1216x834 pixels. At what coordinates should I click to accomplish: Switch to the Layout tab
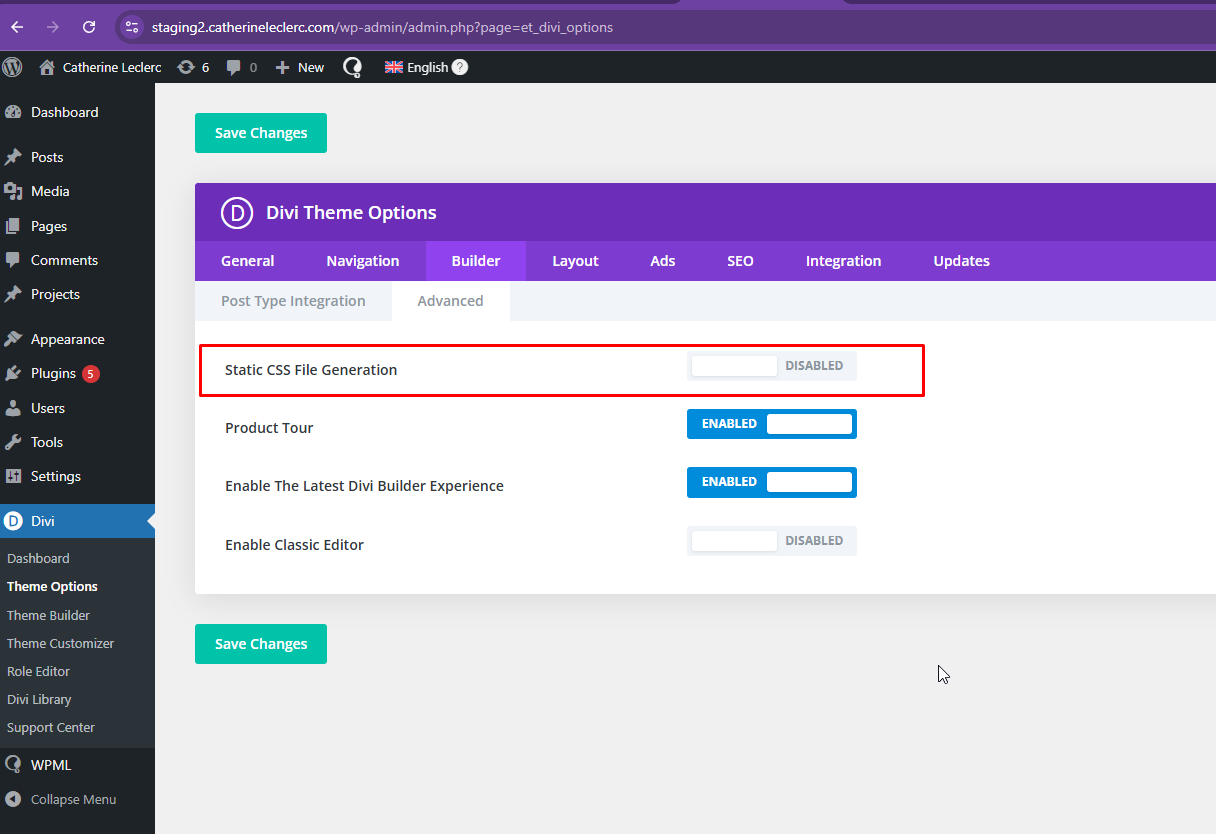[575, 261]
